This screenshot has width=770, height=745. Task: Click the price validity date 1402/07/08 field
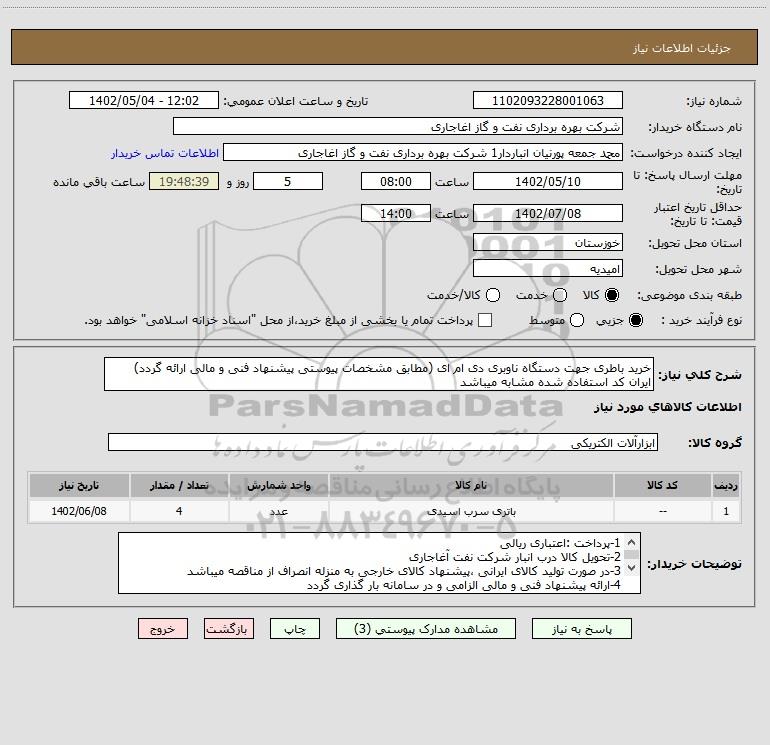coord(548,213)
